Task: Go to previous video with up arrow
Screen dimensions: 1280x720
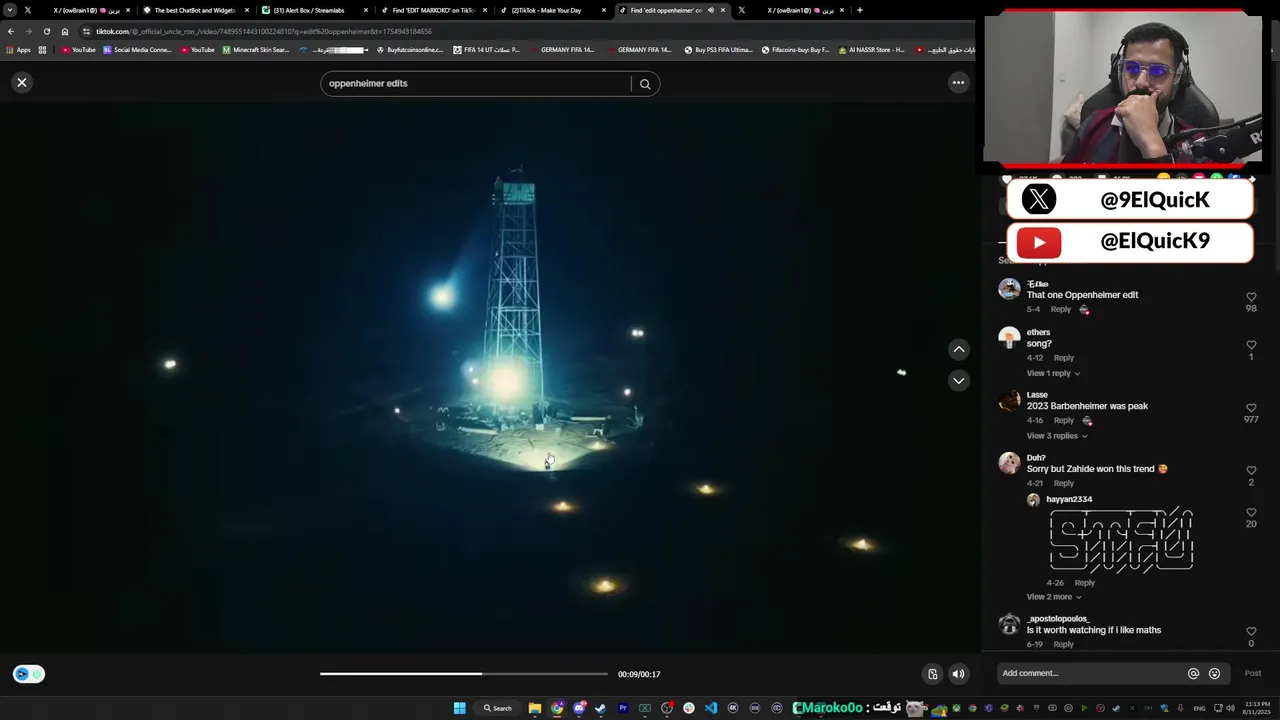Action: click(x=958, y=349)
